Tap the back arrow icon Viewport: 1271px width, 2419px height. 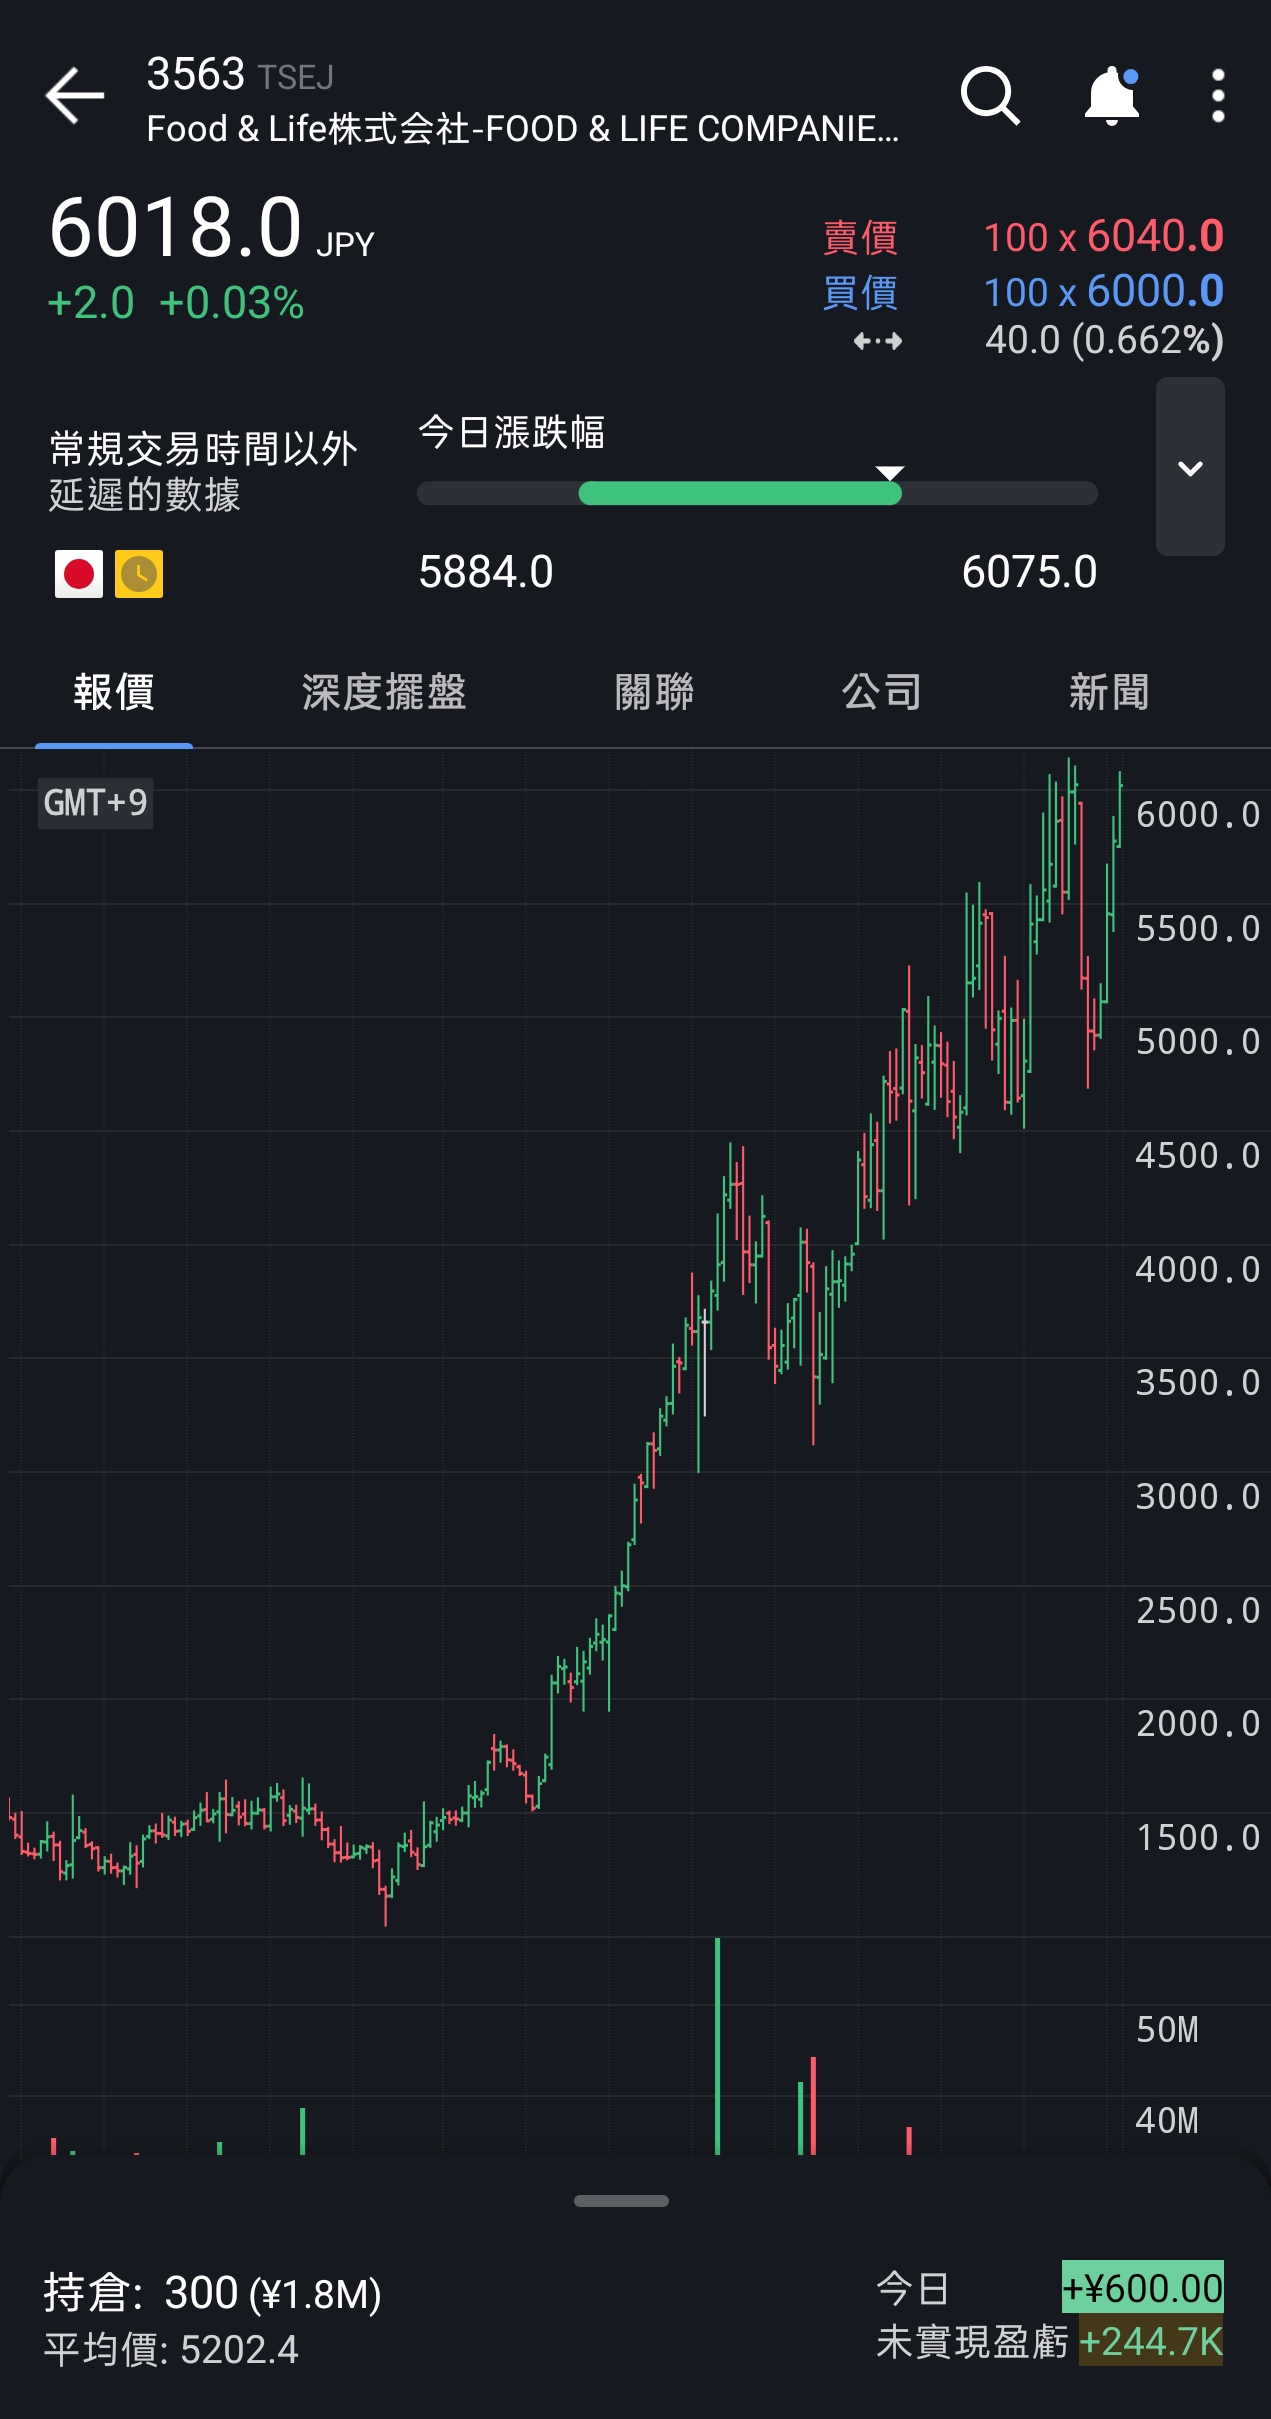click(x=75, y=96)
